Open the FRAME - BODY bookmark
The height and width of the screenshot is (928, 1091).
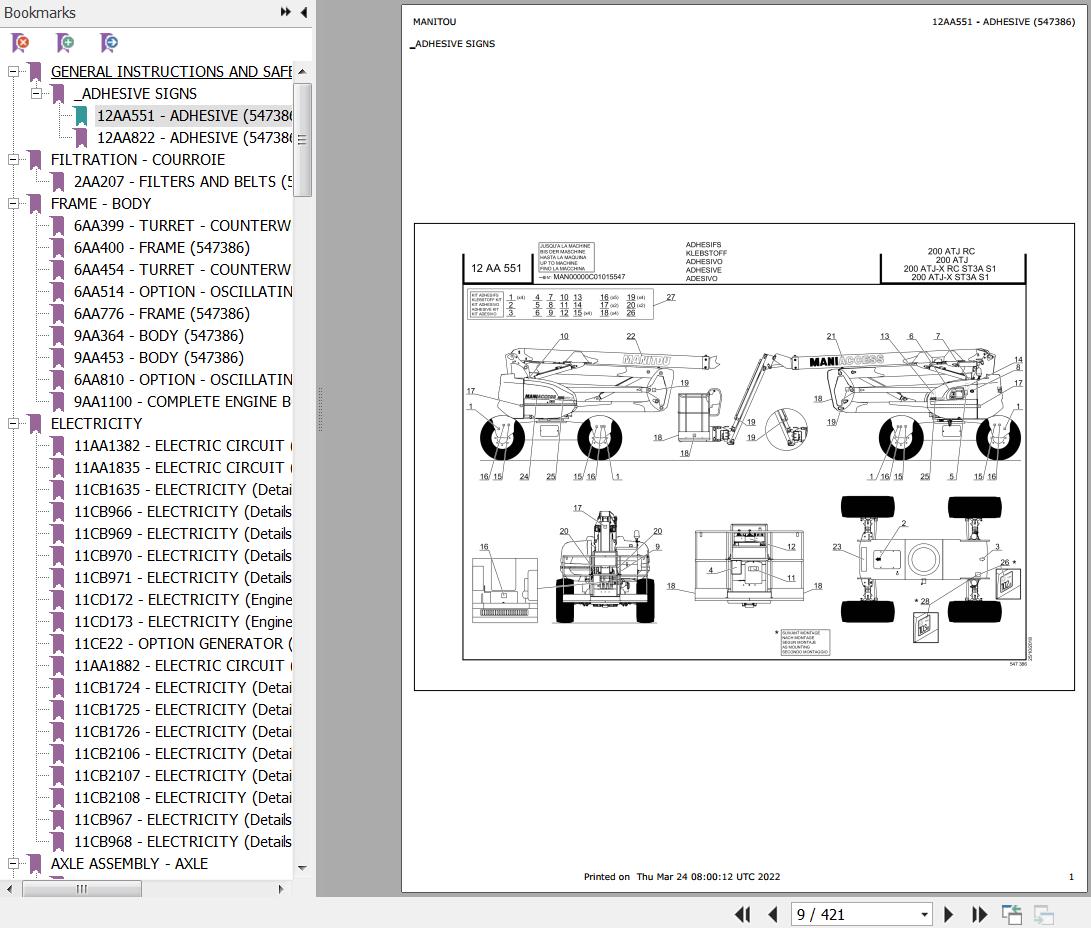[101, 204]
